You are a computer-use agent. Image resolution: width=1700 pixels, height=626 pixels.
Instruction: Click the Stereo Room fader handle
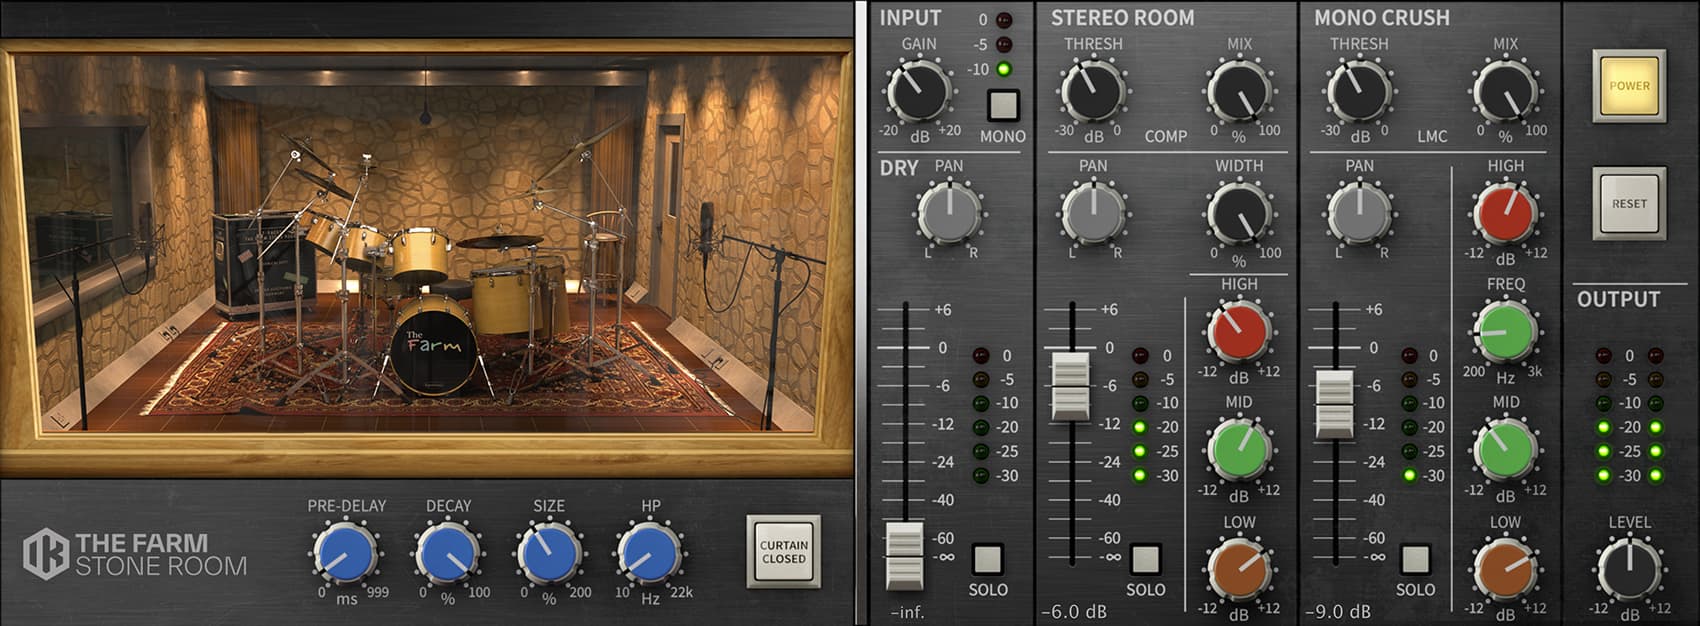click(1070, 385)
